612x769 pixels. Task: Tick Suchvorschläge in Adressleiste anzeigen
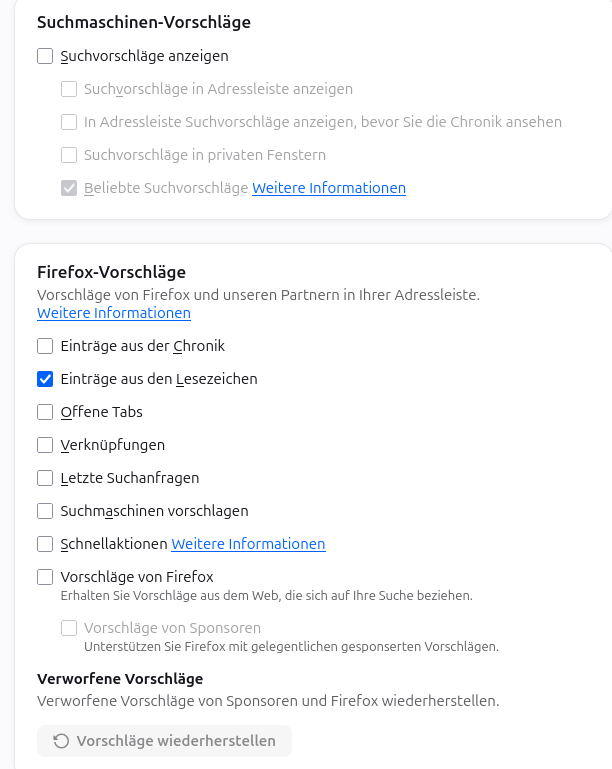tap(69, 89)
